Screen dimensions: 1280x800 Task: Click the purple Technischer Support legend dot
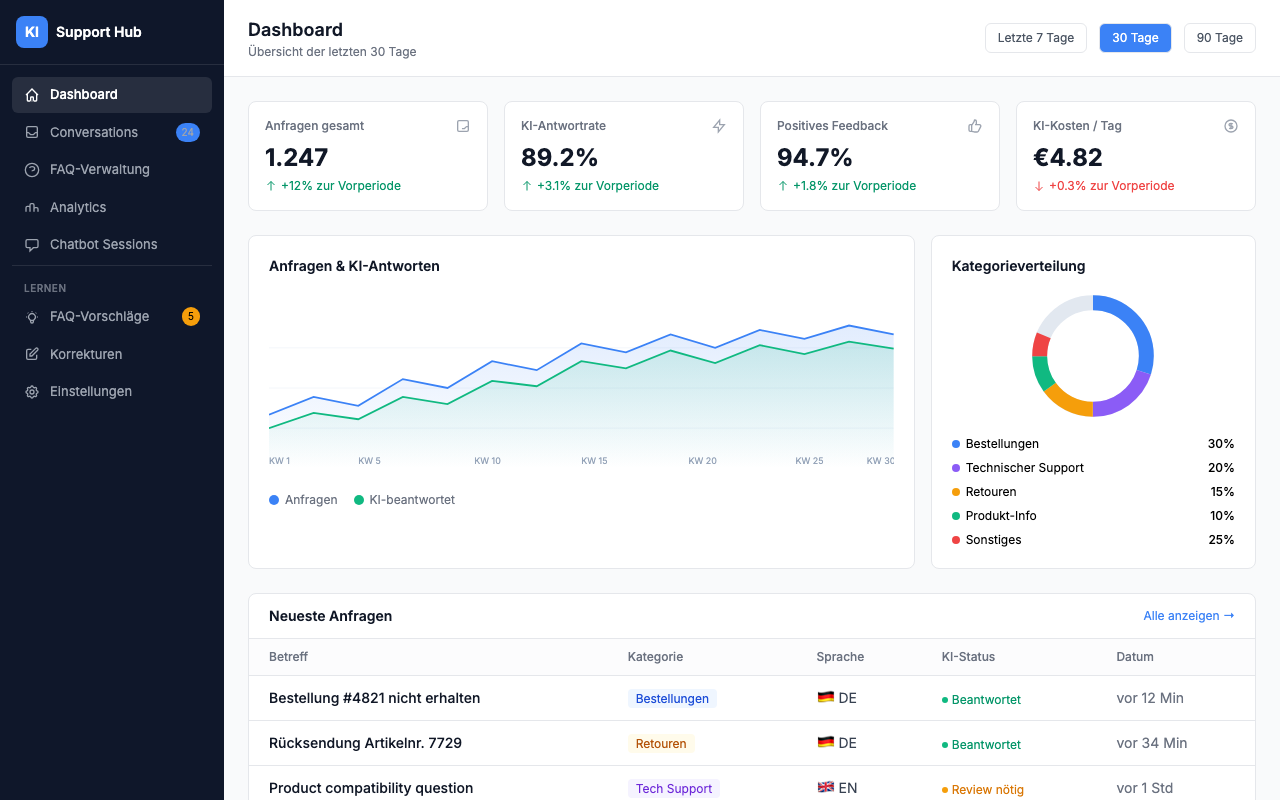956,468
